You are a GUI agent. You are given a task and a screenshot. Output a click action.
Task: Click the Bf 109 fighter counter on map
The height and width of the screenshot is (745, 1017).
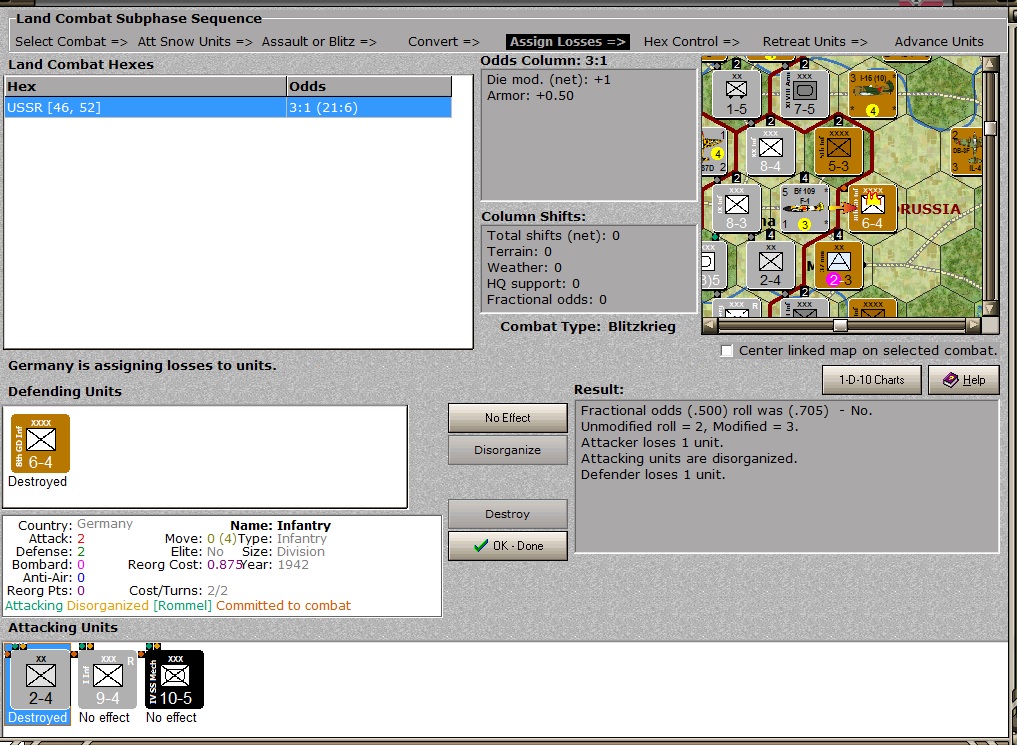(803, 208)
